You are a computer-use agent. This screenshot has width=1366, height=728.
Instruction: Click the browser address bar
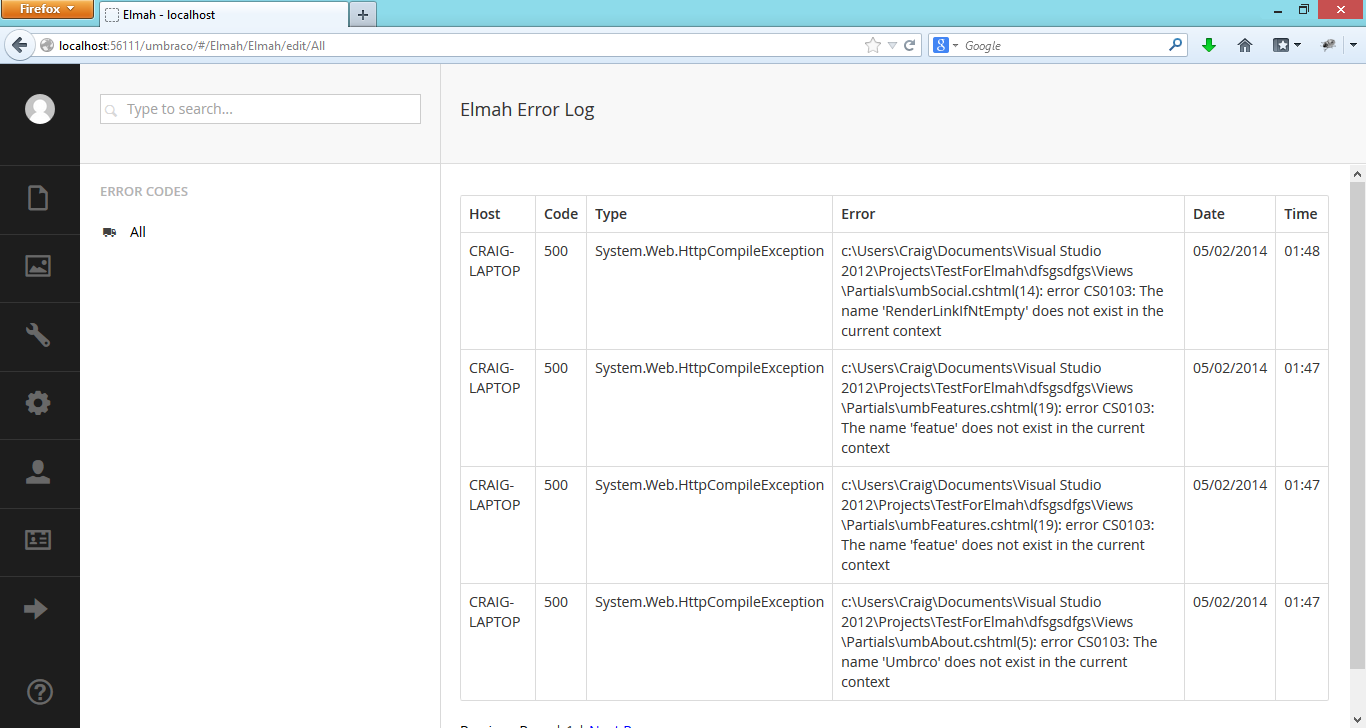460,45
